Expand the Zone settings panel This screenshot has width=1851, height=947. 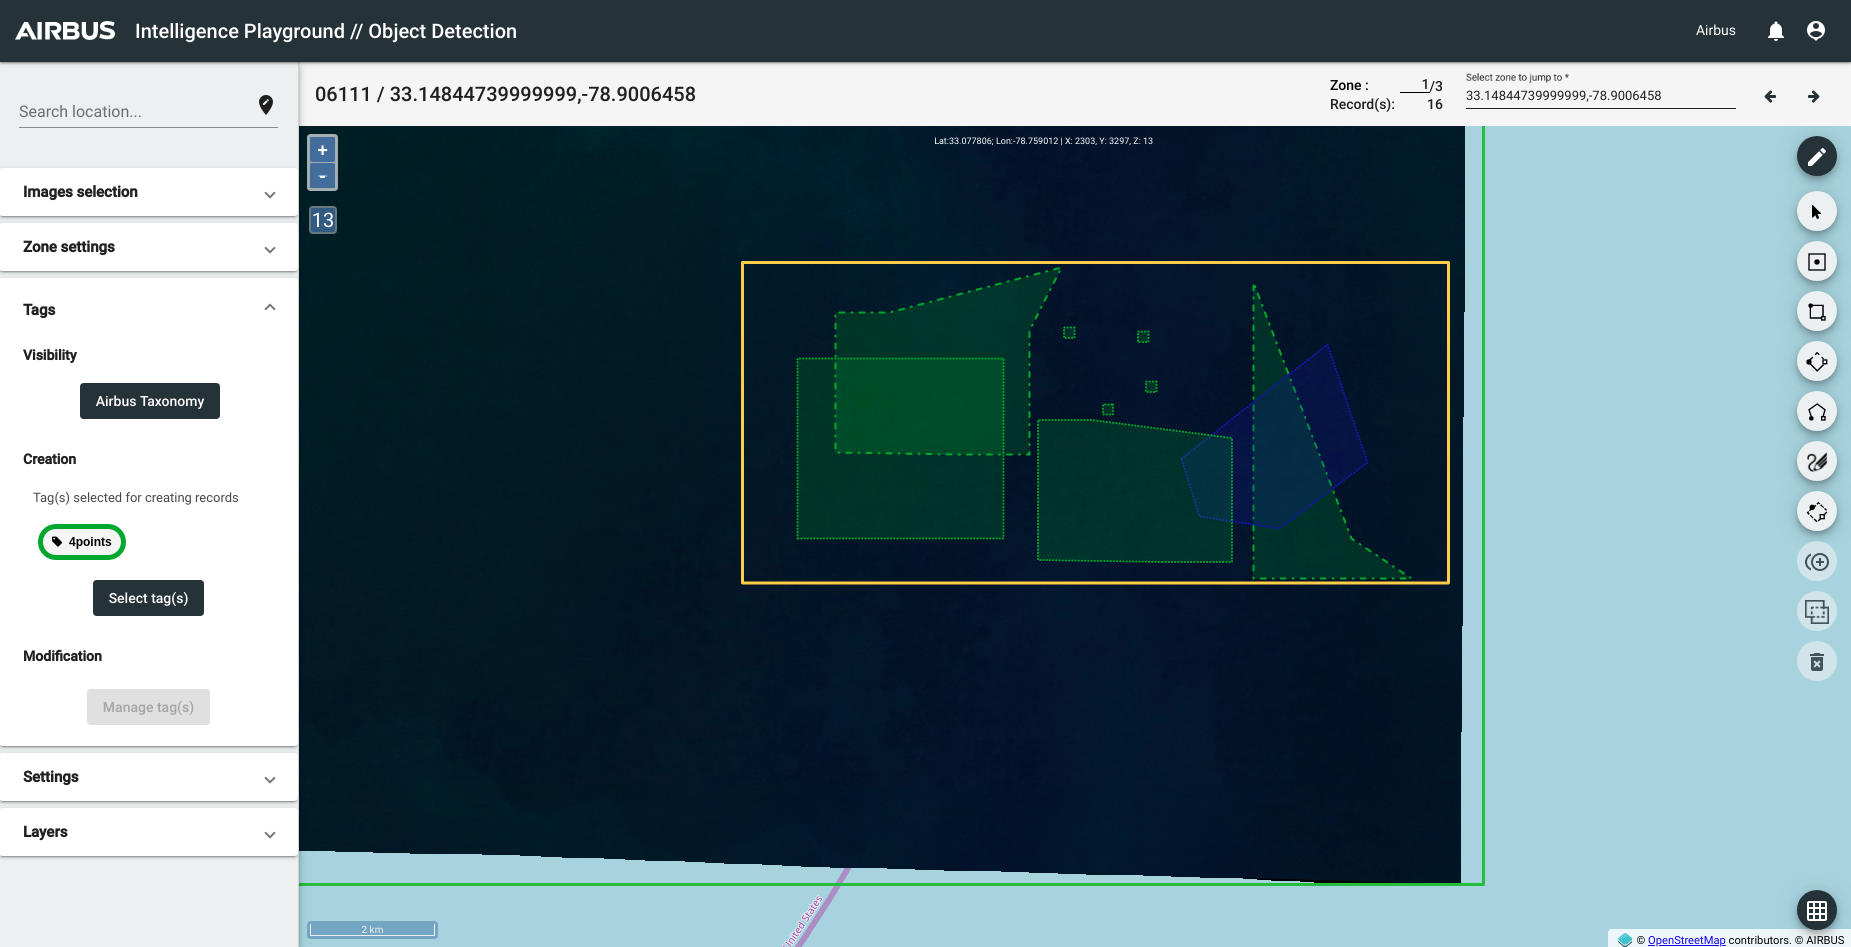(x=149, y=247)
